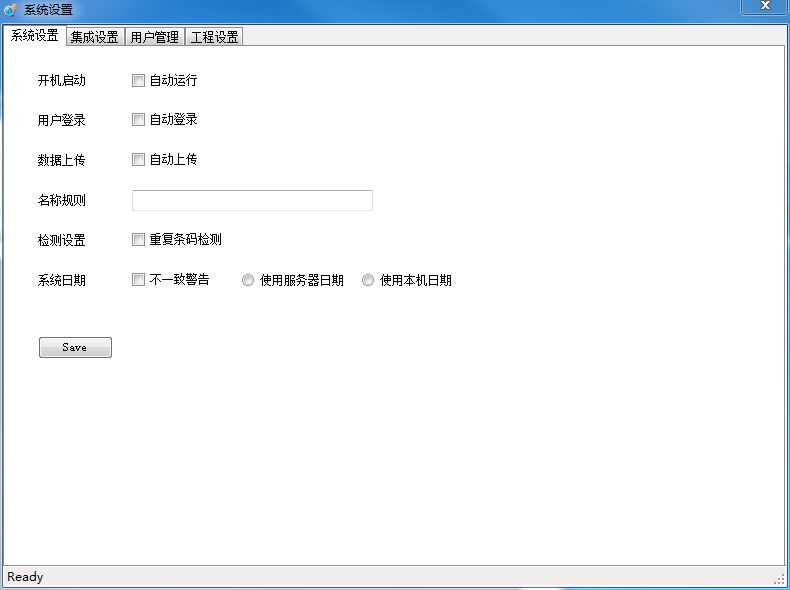This screenshot has height=590, width=790.
Task: Select the 使用服务器日期 radio button
Action: click(x=248, y=281)
